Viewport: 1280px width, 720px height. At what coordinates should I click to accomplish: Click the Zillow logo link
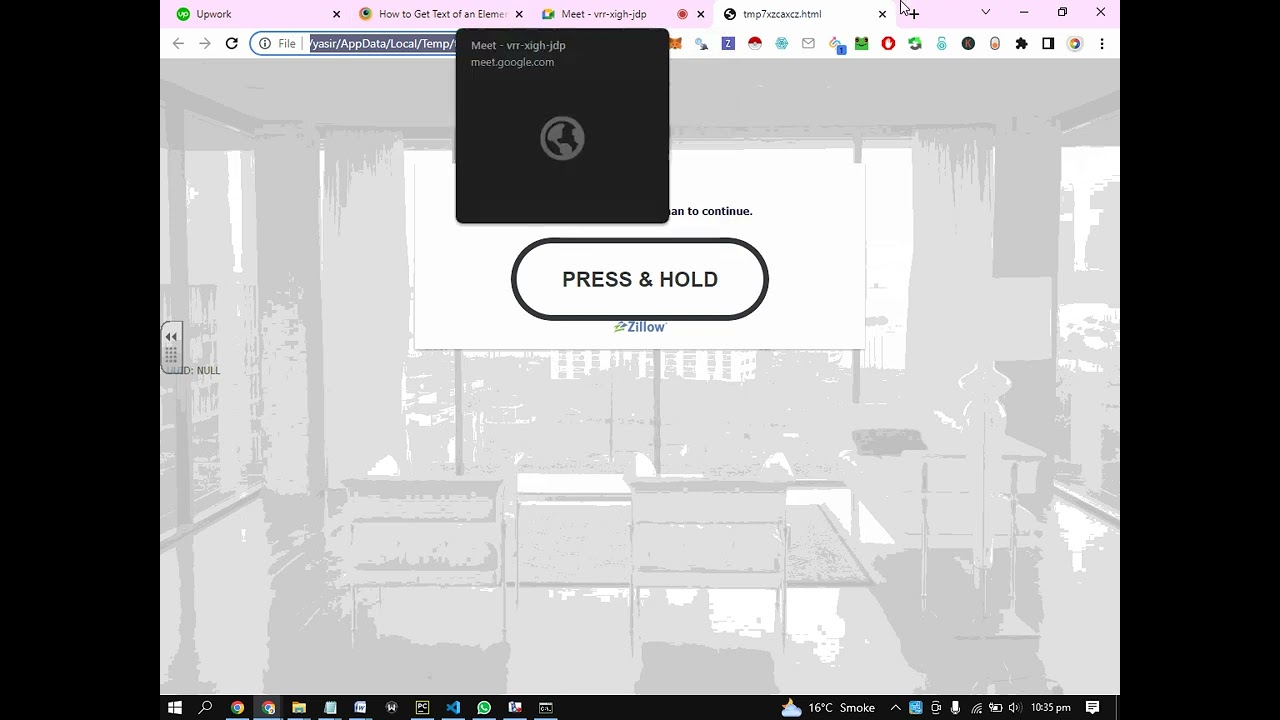click(x=640, y=327)
